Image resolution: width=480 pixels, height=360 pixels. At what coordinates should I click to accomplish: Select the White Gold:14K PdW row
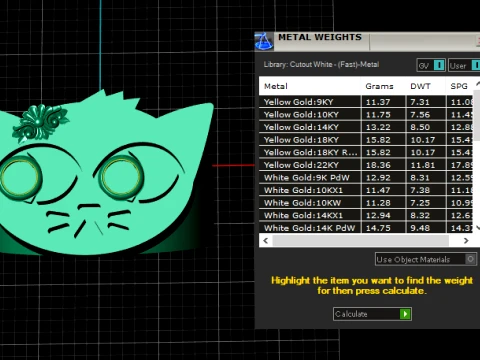[x=366, y=228]
